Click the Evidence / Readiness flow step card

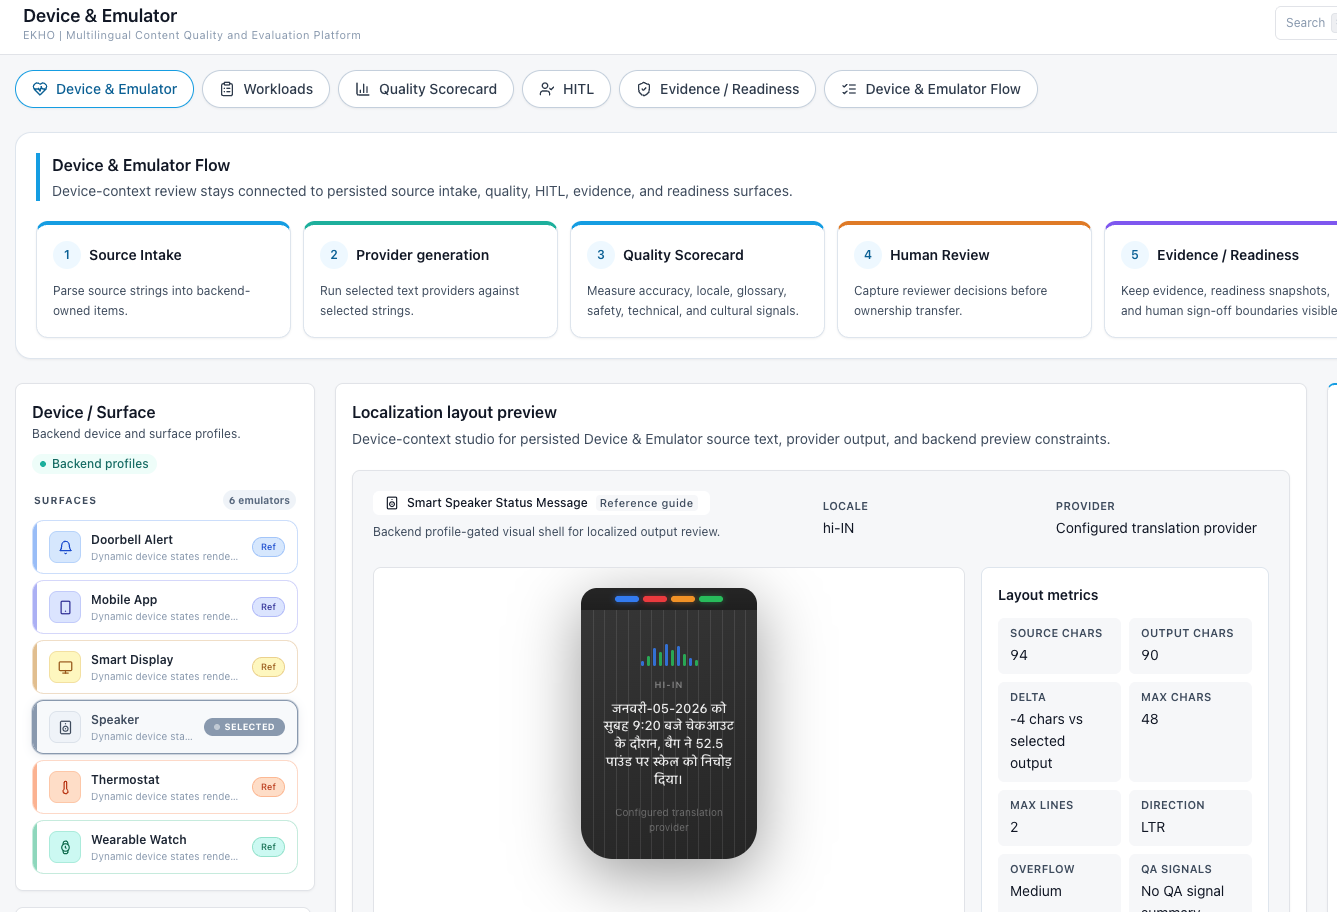(x=1220, y=280)
